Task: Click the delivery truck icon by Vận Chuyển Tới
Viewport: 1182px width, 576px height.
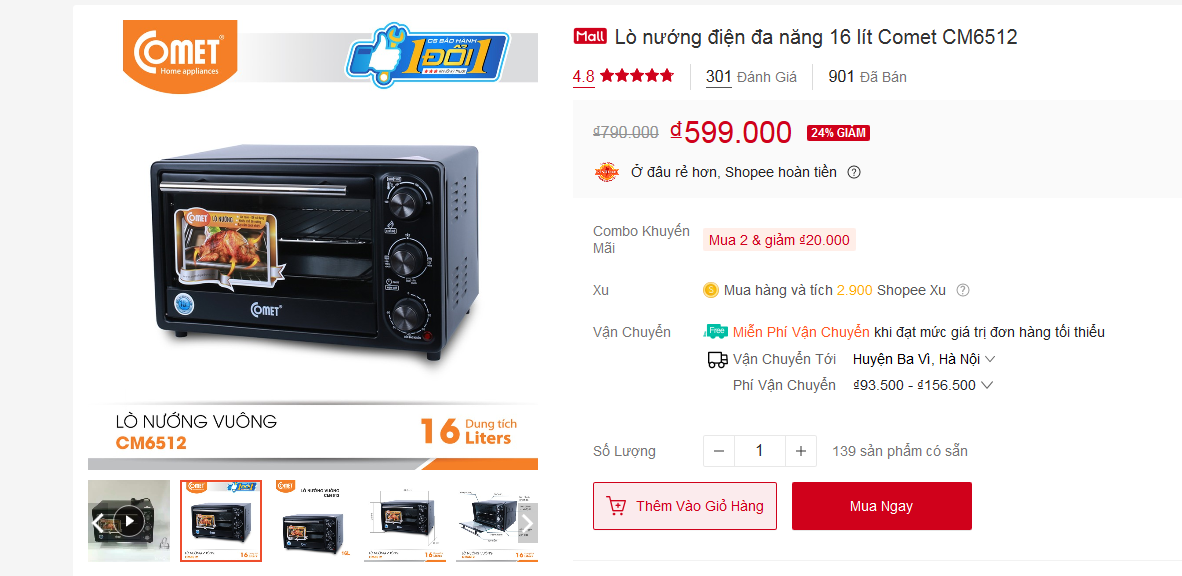Action: tap(718, 360)
